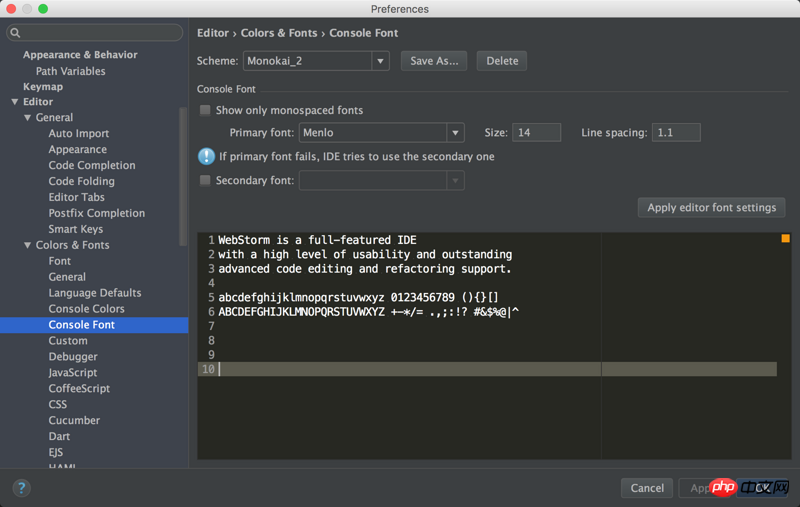Click the search magnifier icon in sidebar

[x=16, y=33]
